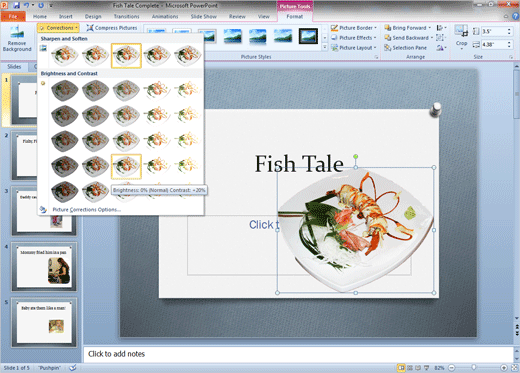The height and width of the screenshot is (373, 520).
Task: Click the picture height stepper up arrow
Action: coord(509,29)
